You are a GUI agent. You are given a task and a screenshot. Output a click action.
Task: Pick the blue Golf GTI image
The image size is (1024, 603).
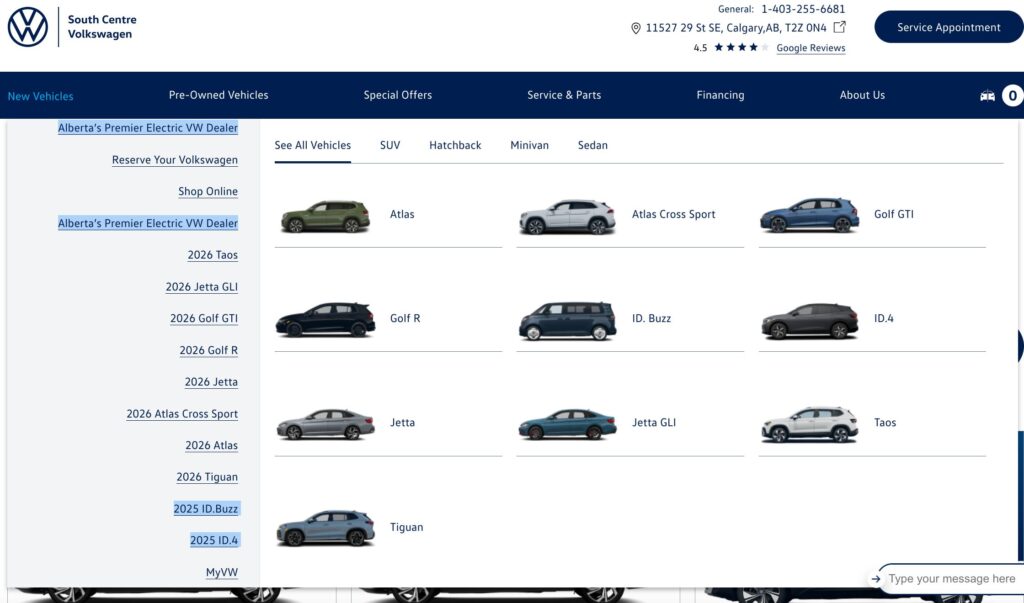pos(809,215)
